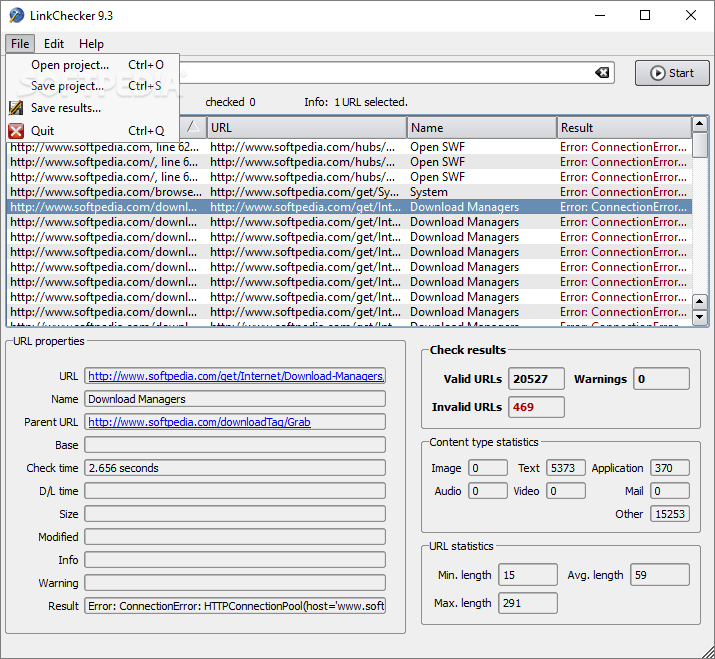Open the Help menu
This screenshot has height=659, width=715.
point(91,44)
